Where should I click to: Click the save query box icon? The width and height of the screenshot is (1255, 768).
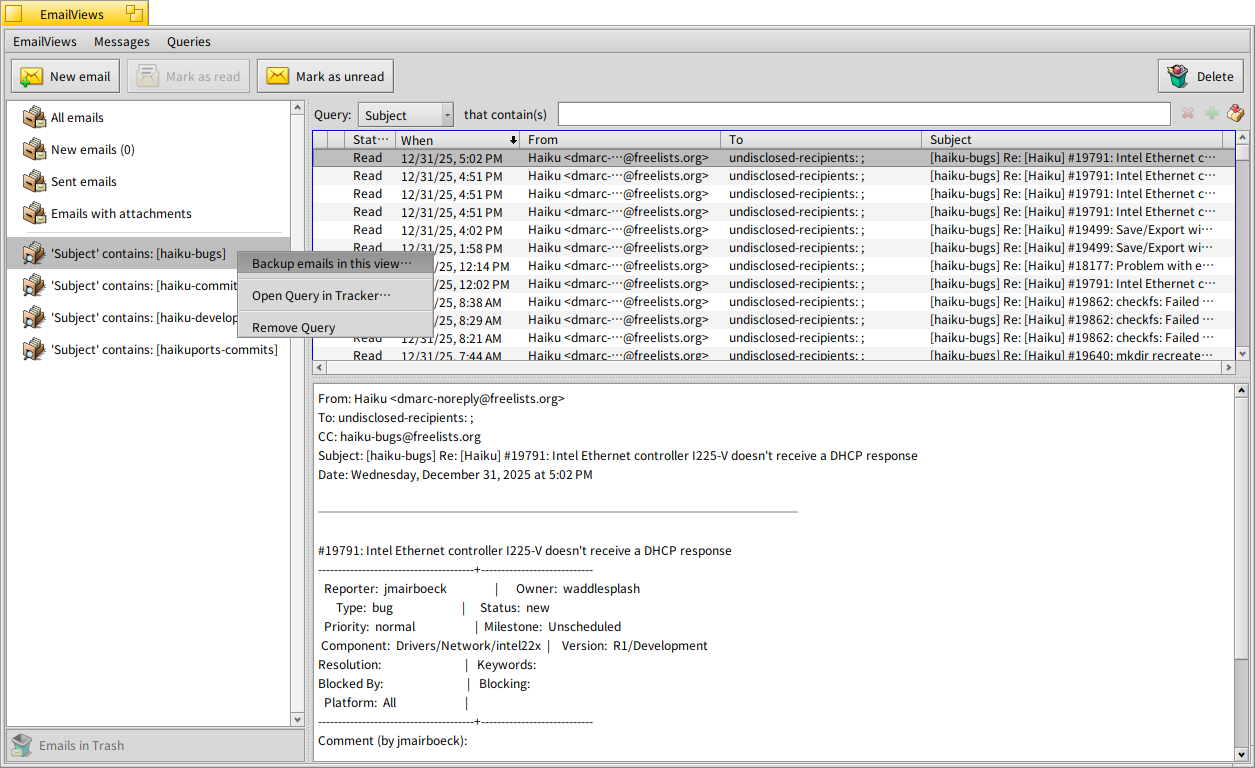[x=1235, y=114]
